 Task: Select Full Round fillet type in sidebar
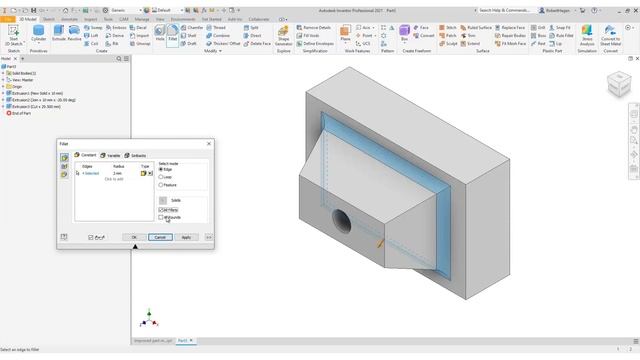point(64,175)
